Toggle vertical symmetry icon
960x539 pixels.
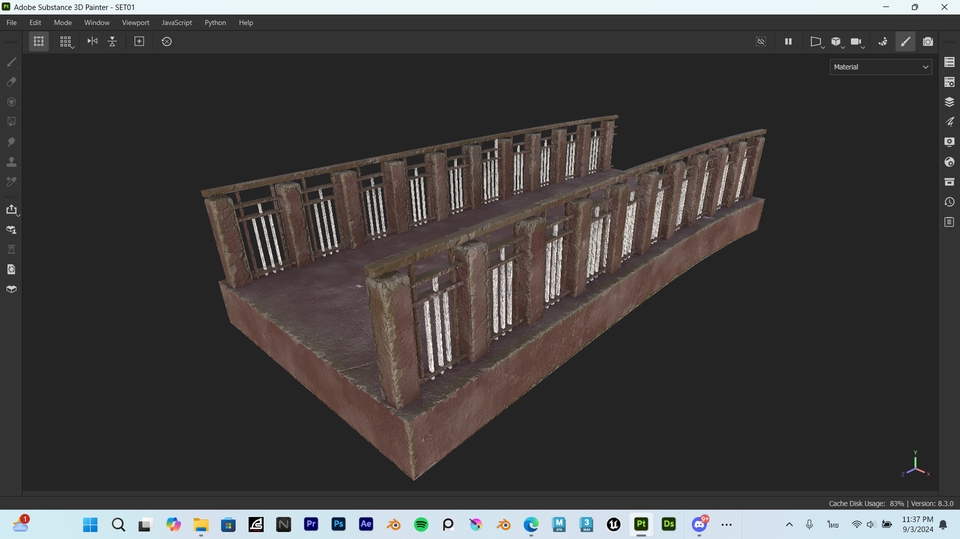tap(112, 41)
